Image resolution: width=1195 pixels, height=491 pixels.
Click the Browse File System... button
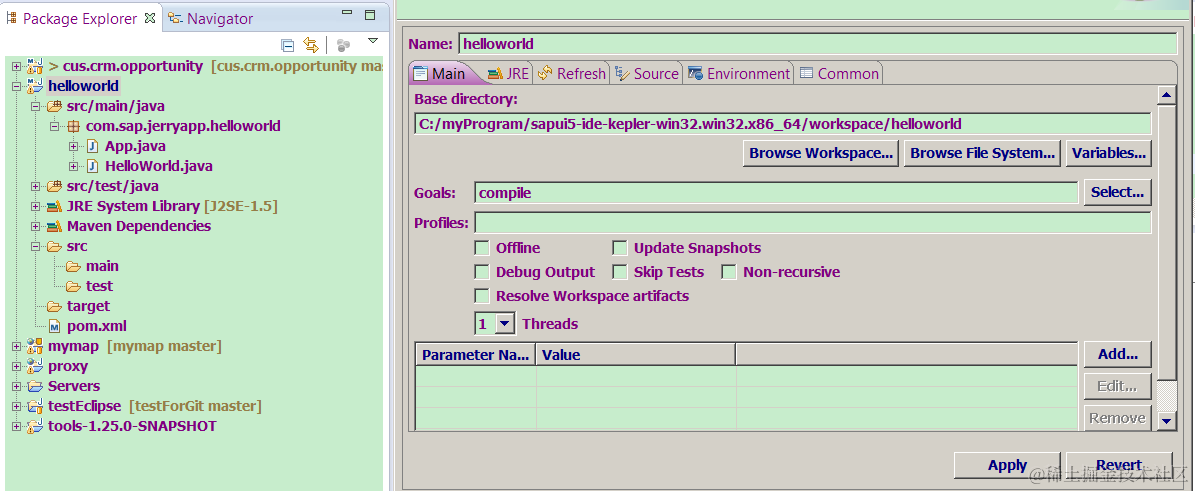pyautogui.click(x=982, y=153)
